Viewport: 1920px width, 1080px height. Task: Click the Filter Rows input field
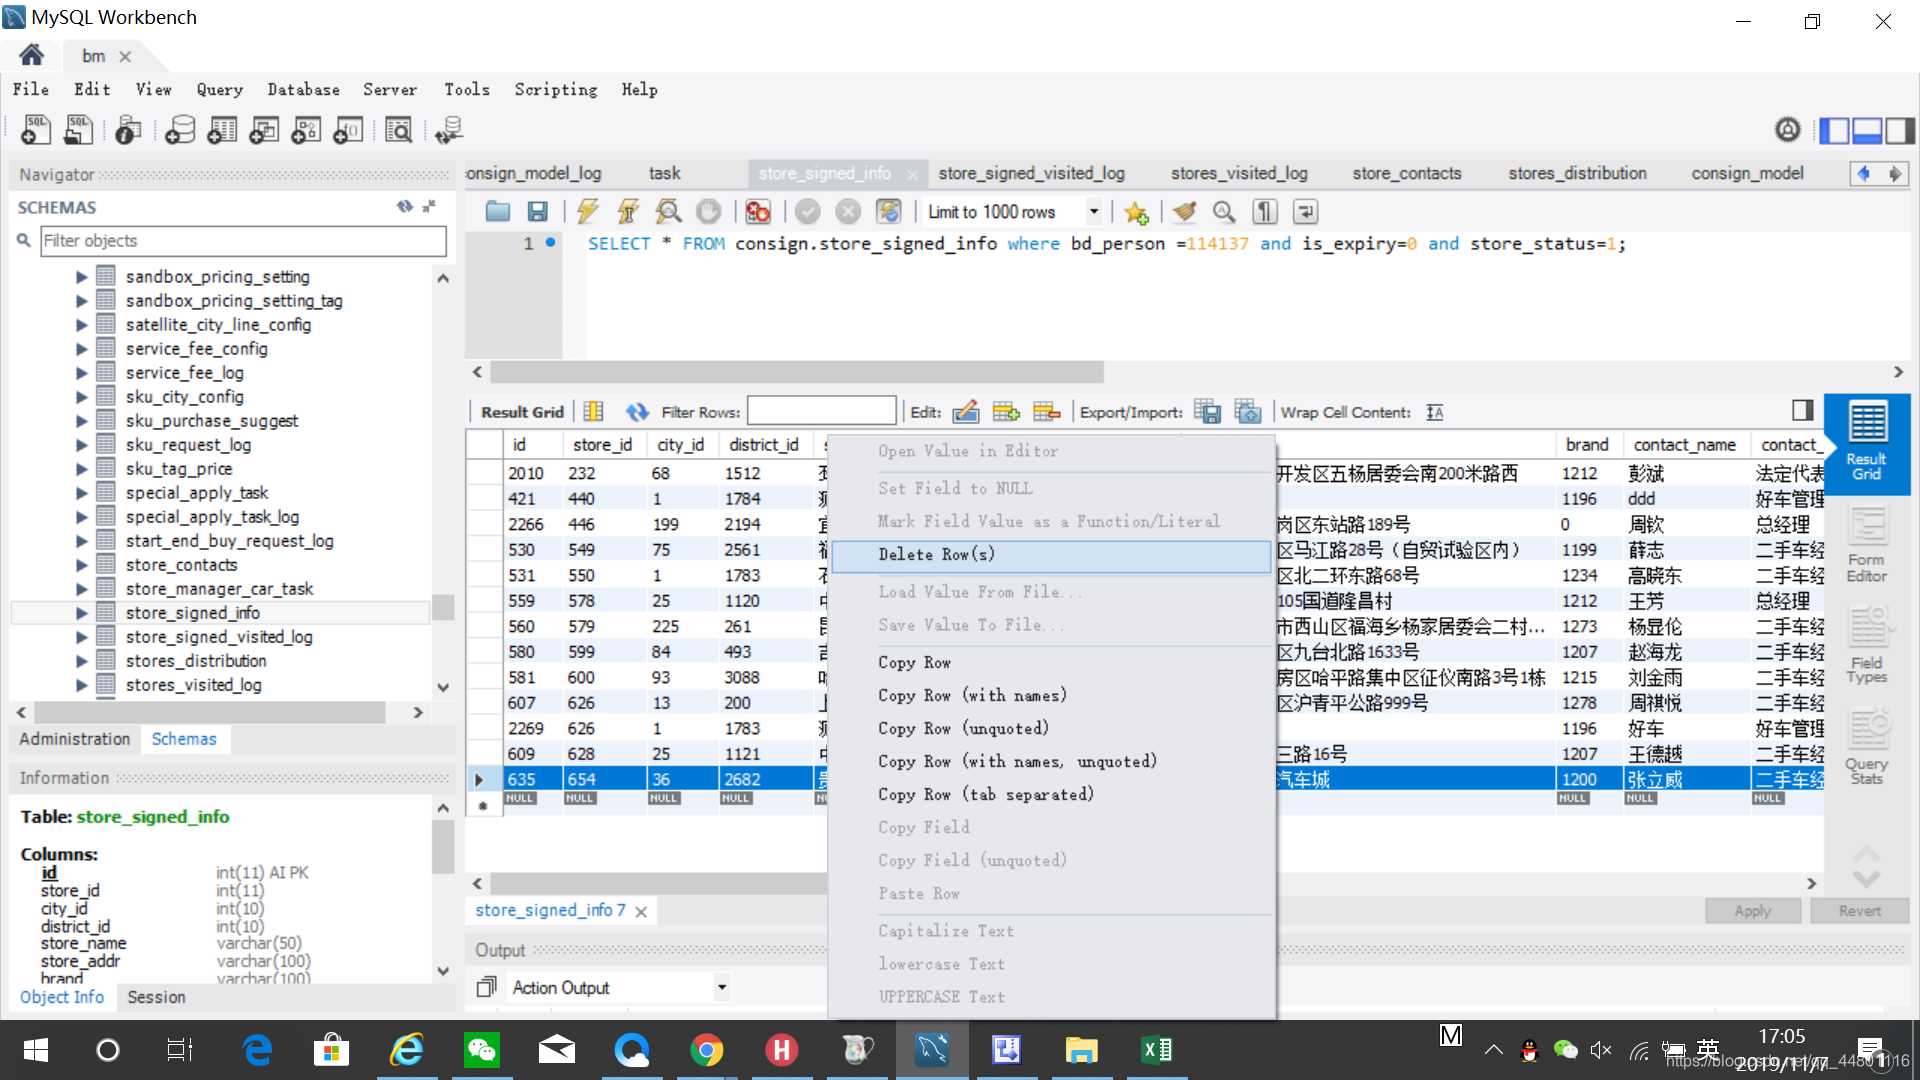click(x=821, y=412)
